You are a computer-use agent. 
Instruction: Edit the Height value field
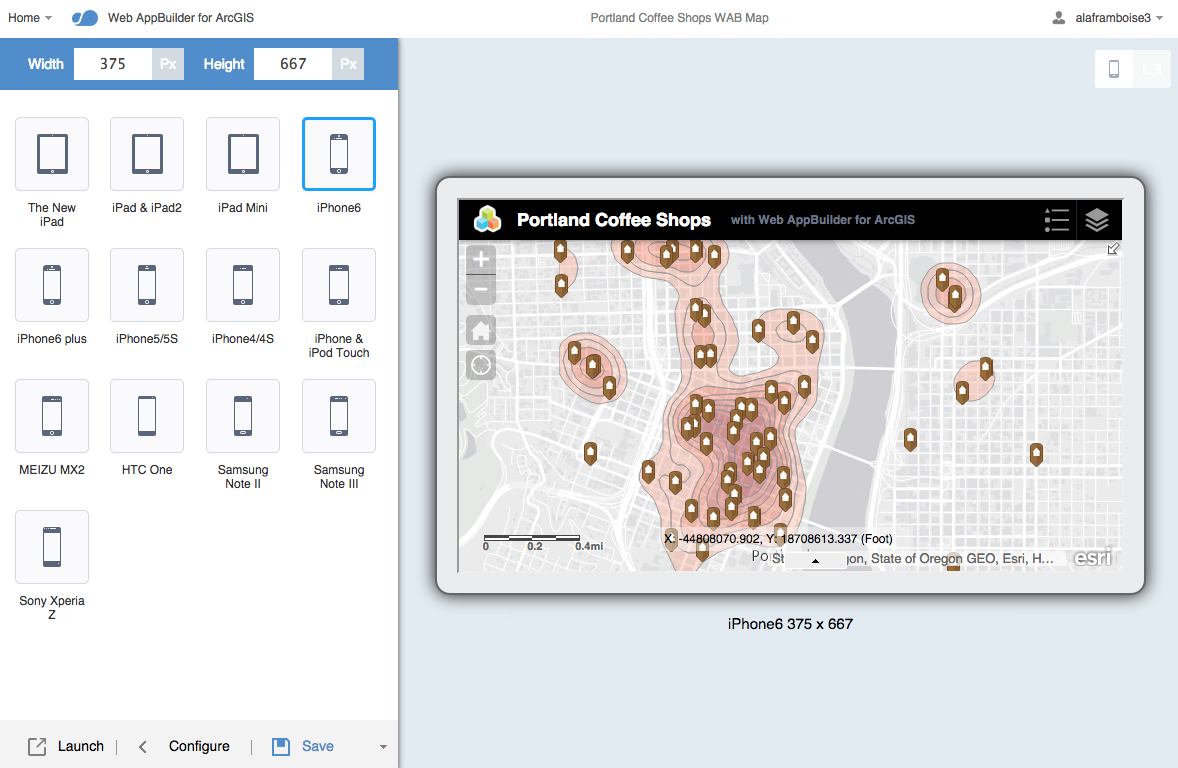point(293,64)
